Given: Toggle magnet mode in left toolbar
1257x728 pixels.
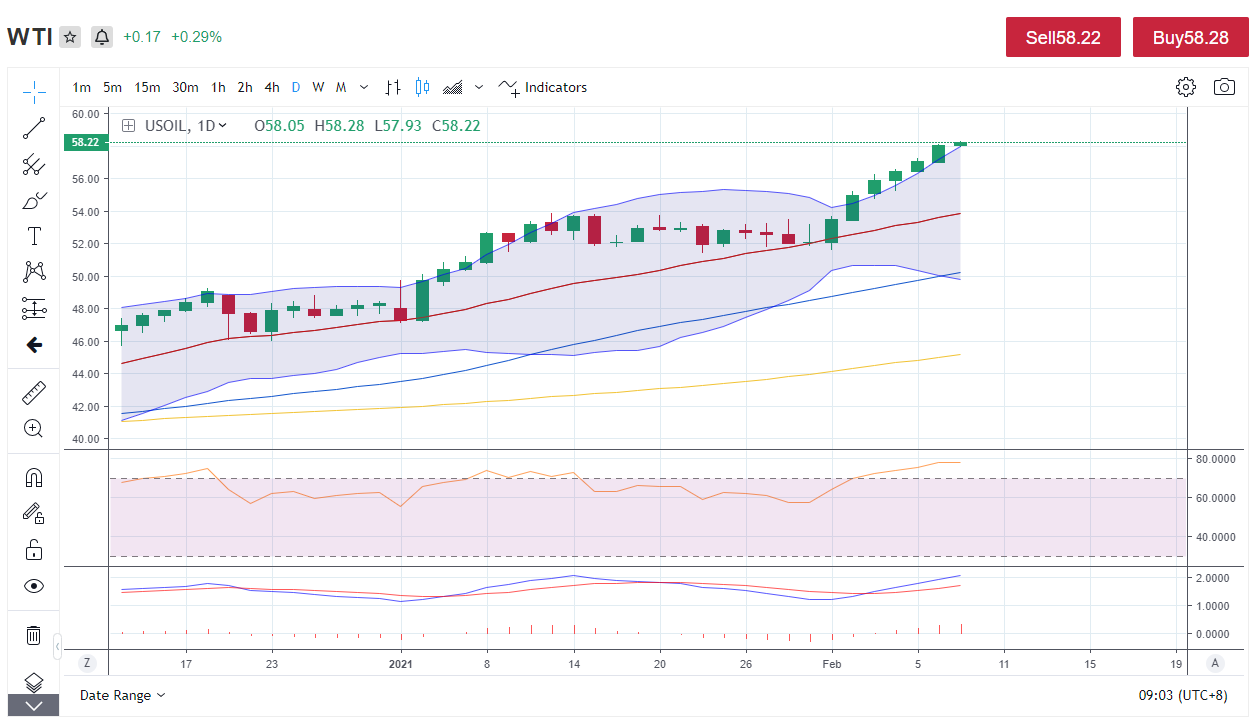Looking at the screenshot, I should tap(34, 478).
